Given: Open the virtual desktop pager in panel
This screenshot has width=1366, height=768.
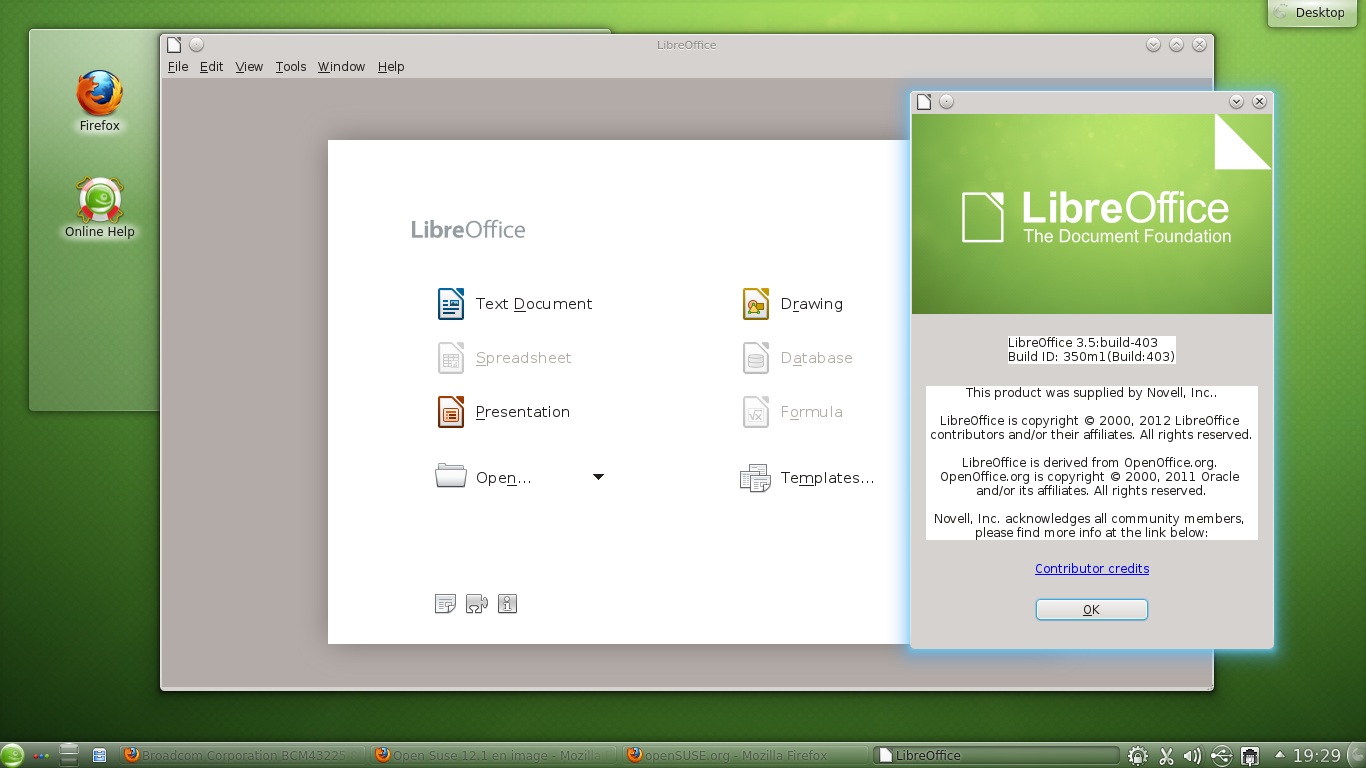Looking at the screenshot, I should [x=69, y=755].
